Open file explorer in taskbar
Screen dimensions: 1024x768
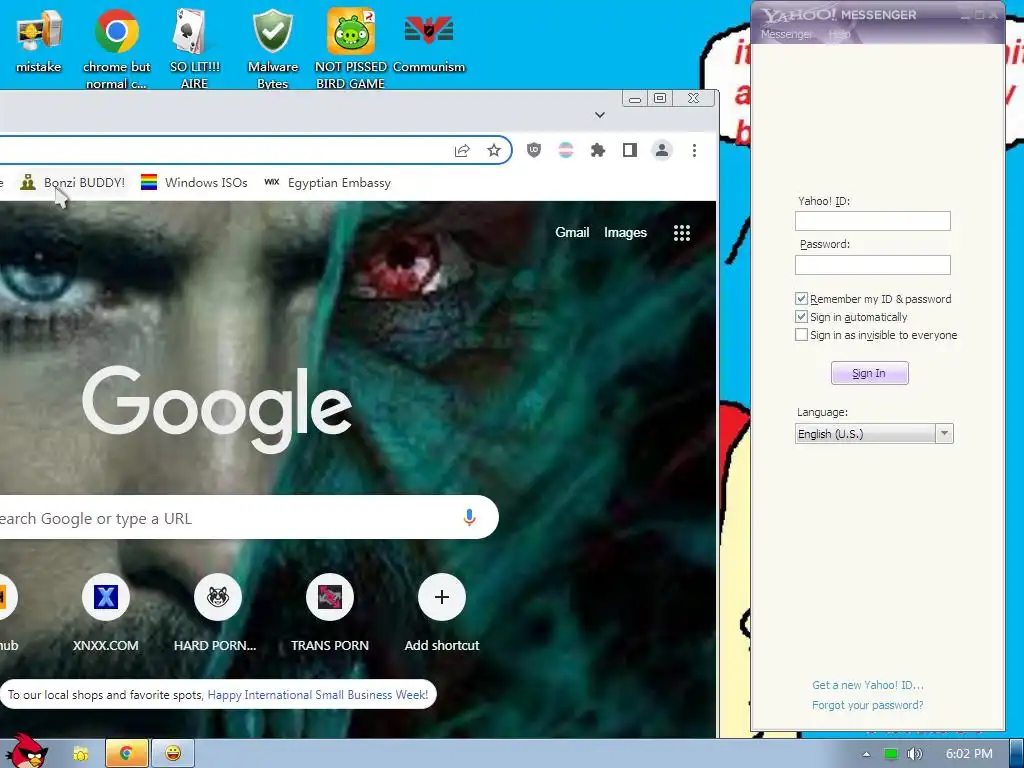coord(81,754)
